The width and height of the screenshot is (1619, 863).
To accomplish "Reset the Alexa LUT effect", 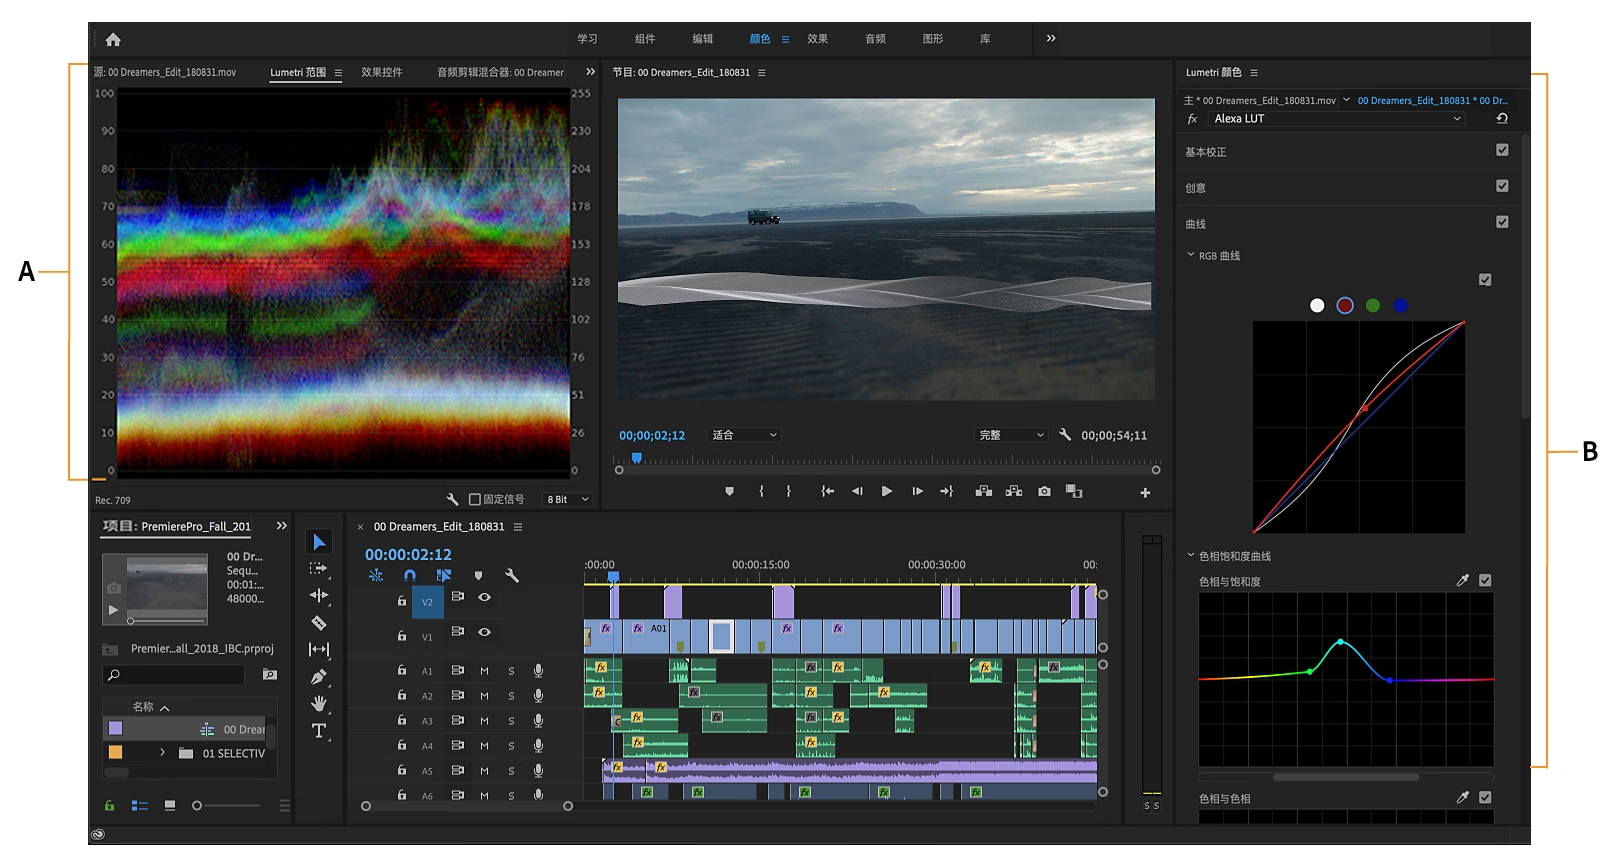I will pyautogui.click(x=1501, y=119).
